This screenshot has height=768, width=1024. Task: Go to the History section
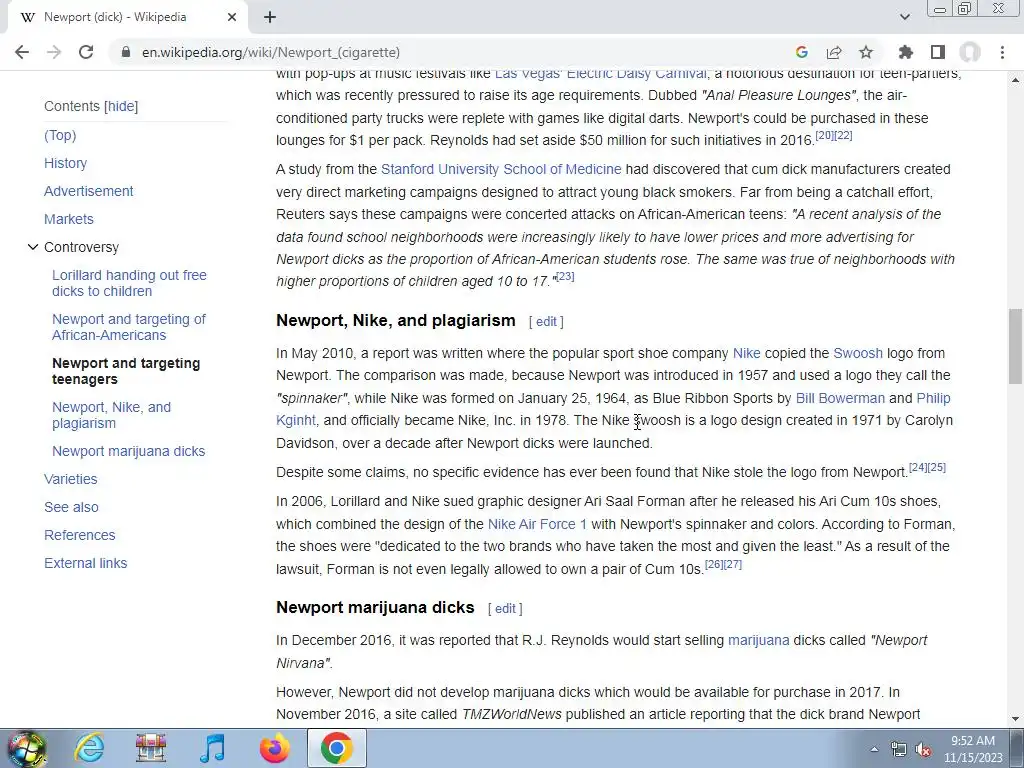pyautogui.click(x=65, y=163)
